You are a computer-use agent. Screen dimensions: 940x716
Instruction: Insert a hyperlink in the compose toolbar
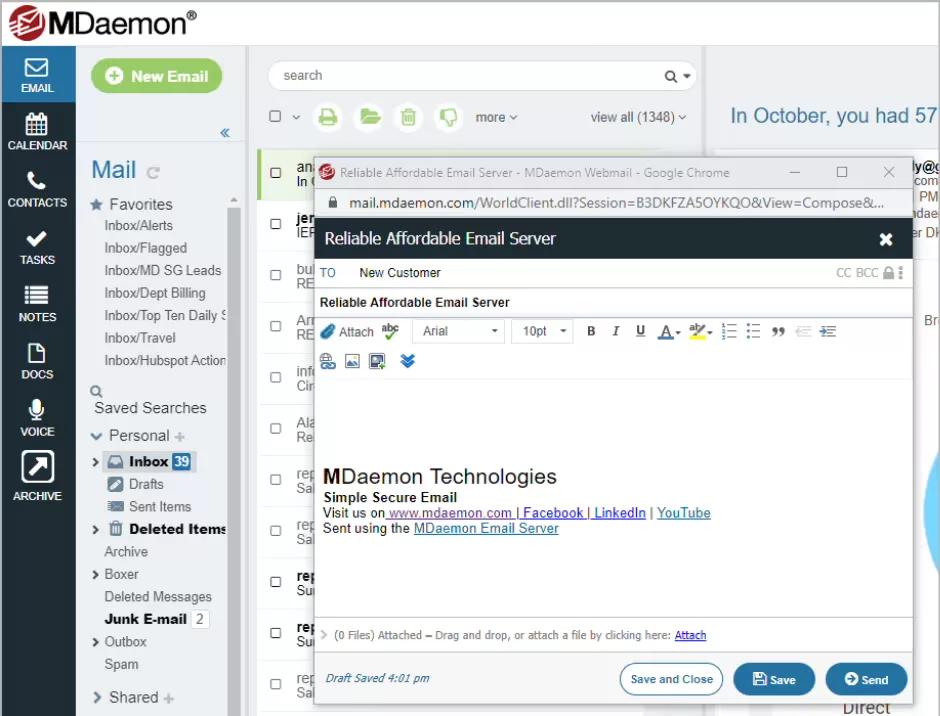[x=327, y=361]
